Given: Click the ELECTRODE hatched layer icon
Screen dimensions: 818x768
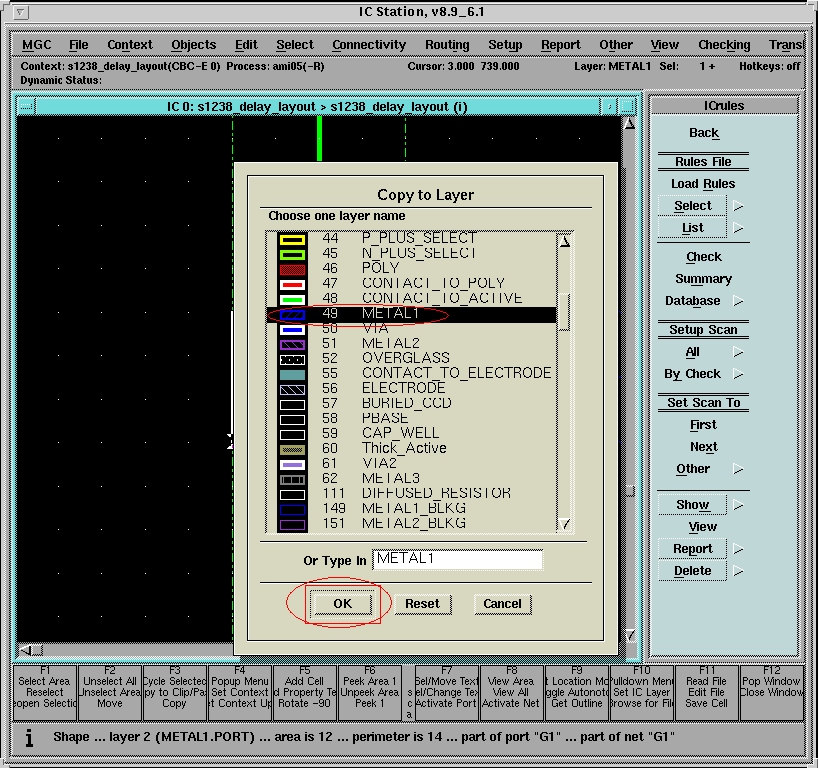Looking at the screenshot, I should point(292,389).
